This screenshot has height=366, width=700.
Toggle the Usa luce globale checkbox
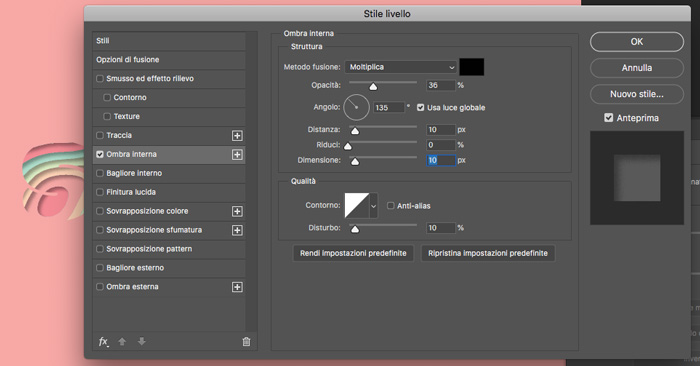(x=421, y=108)
